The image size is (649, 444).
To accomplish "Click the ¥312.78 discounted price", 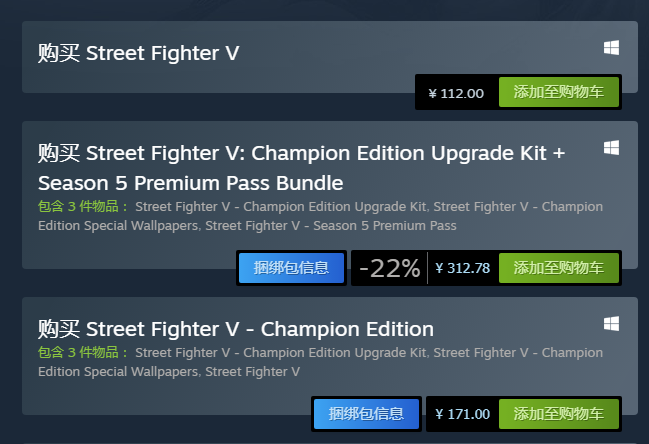I will click(462, 268).
